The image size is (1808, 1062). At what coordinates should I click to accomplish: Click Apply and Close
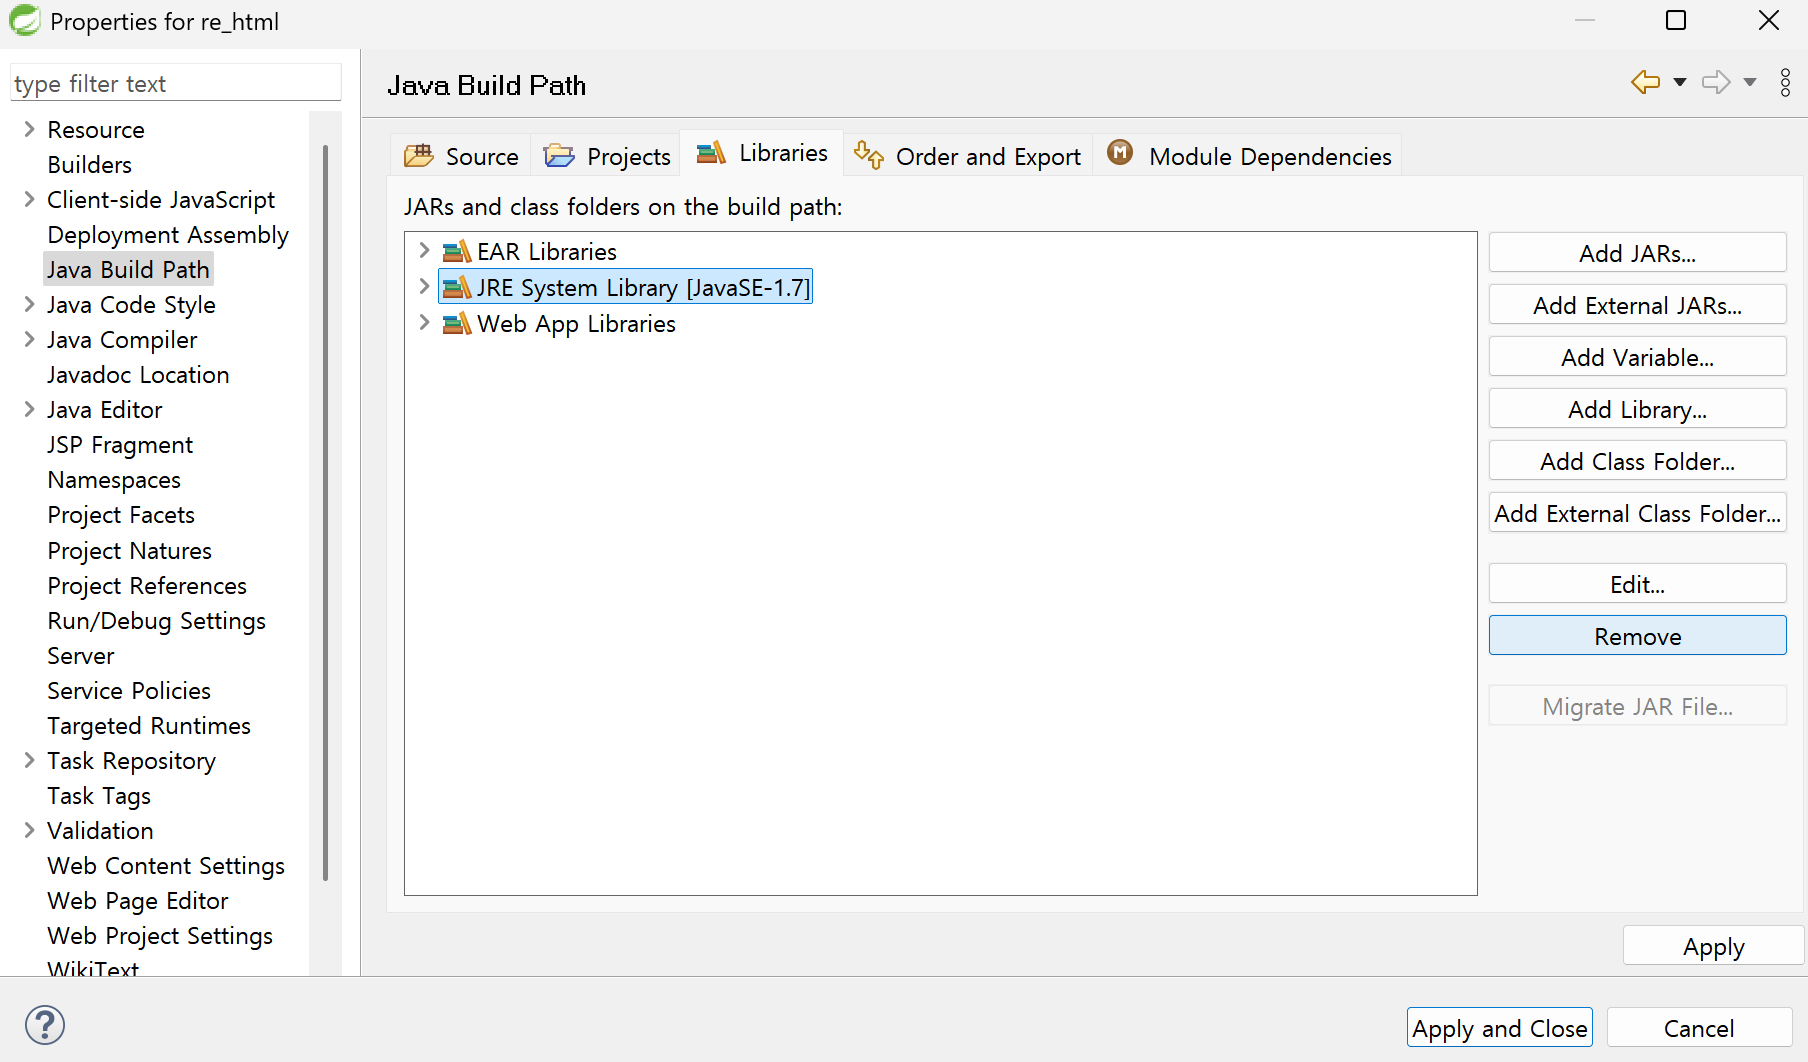pyautogui.click(x=1499, y=1028)
